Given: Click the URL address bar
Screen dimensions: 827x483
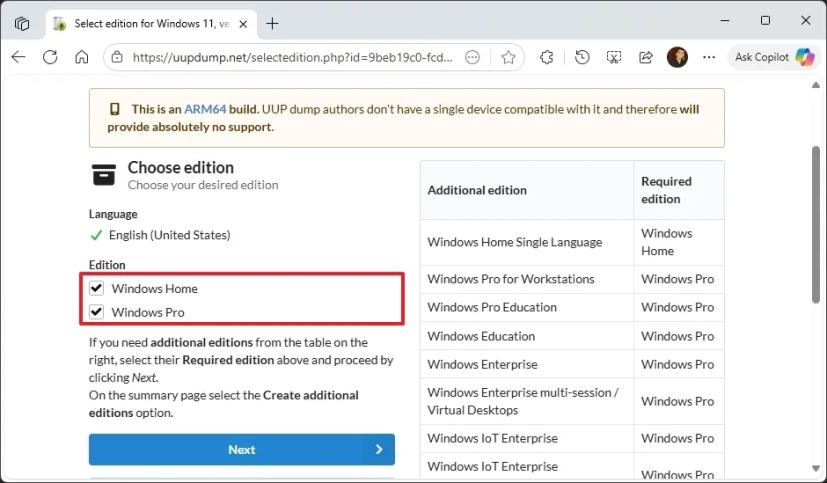Looking at the screenshot, I should point(290,57).
